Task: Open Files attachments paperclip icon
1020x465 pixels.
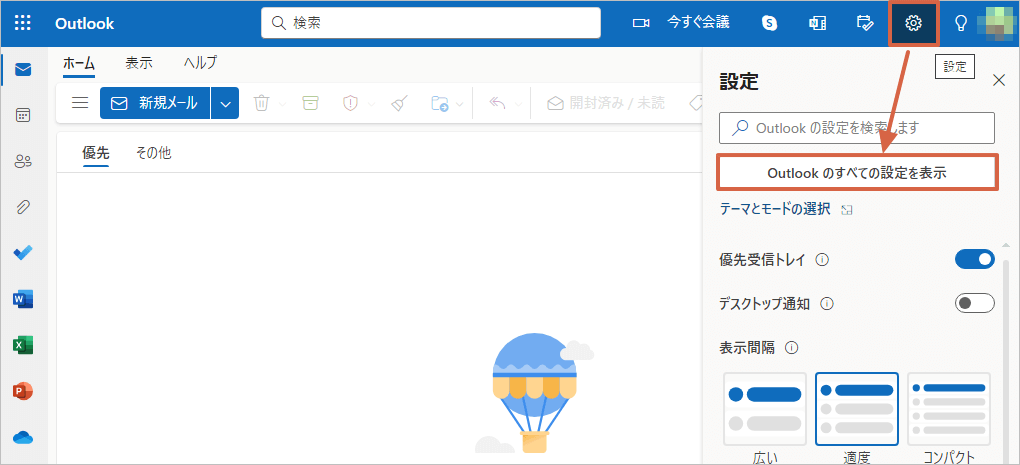Action: (23, 207)
